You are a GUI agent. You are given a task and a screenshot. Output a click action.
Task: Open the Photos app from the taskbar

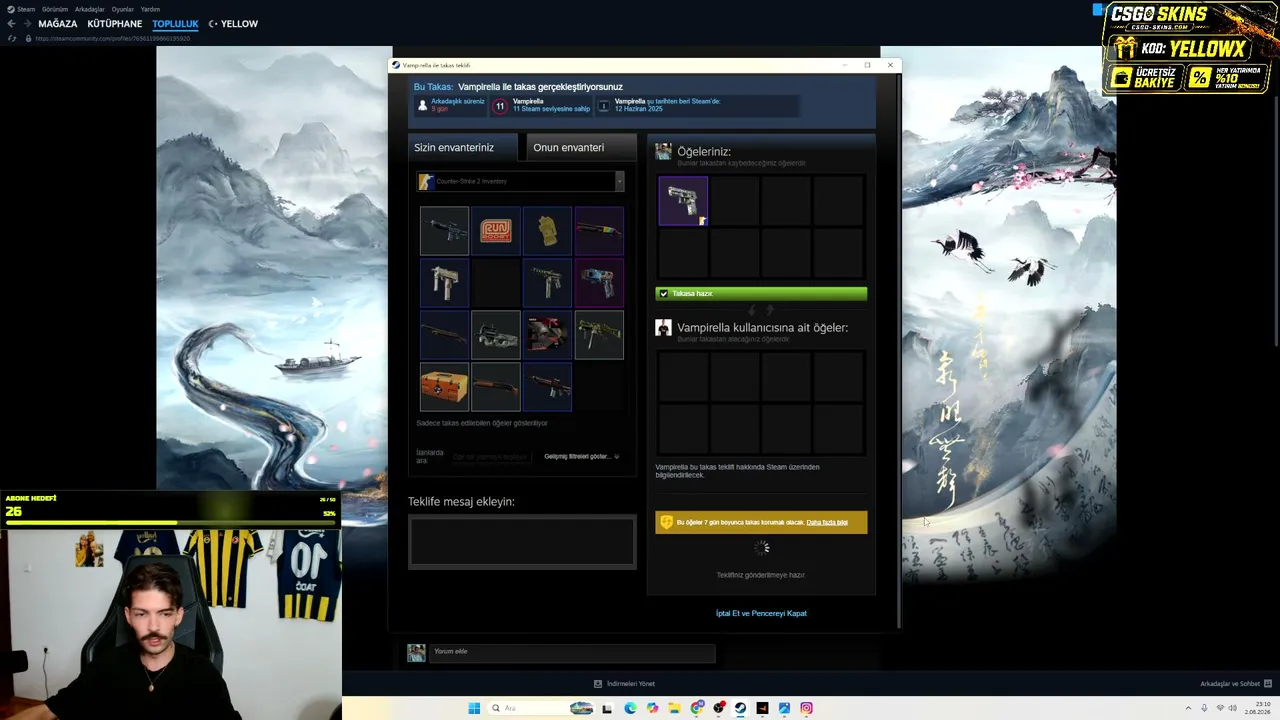784,708
